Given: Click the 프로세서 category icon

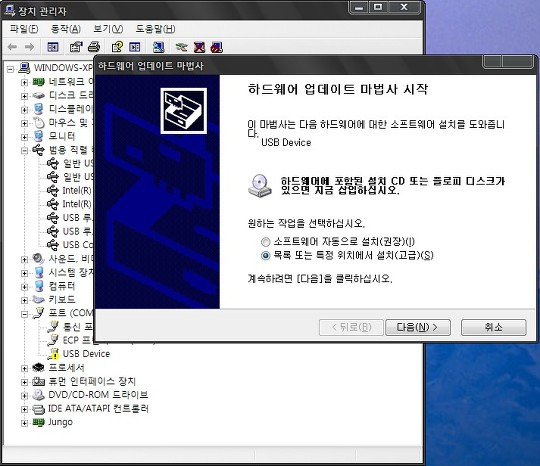Looking at the screenshot, I should [39, 367].
